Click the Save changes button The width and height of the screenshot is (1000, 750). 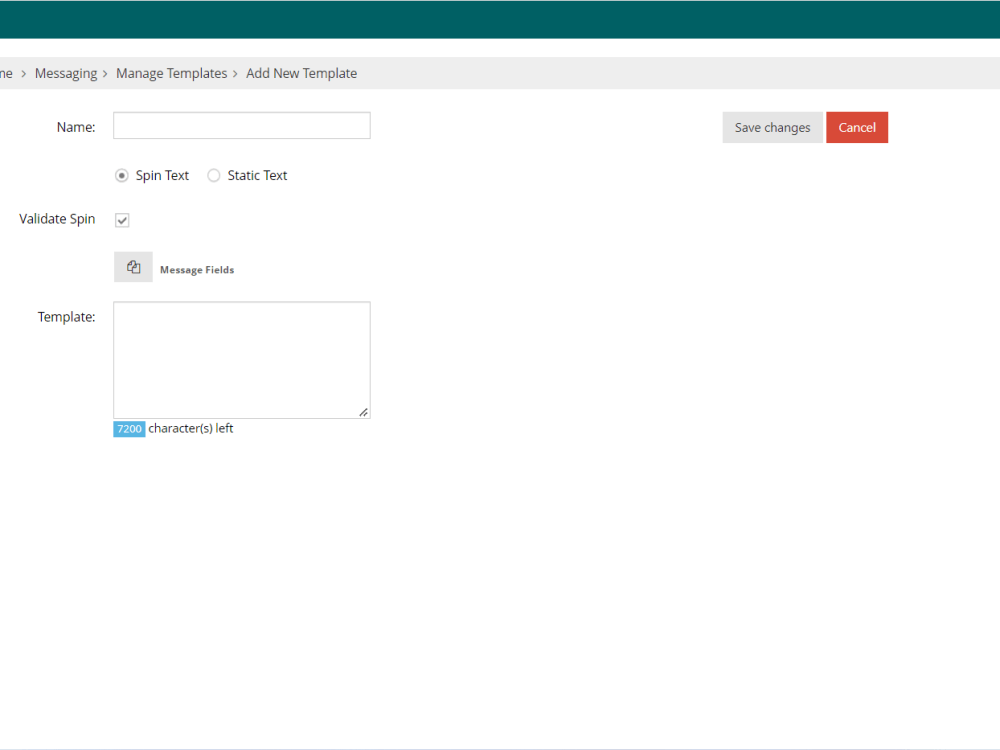pos(772,127)
